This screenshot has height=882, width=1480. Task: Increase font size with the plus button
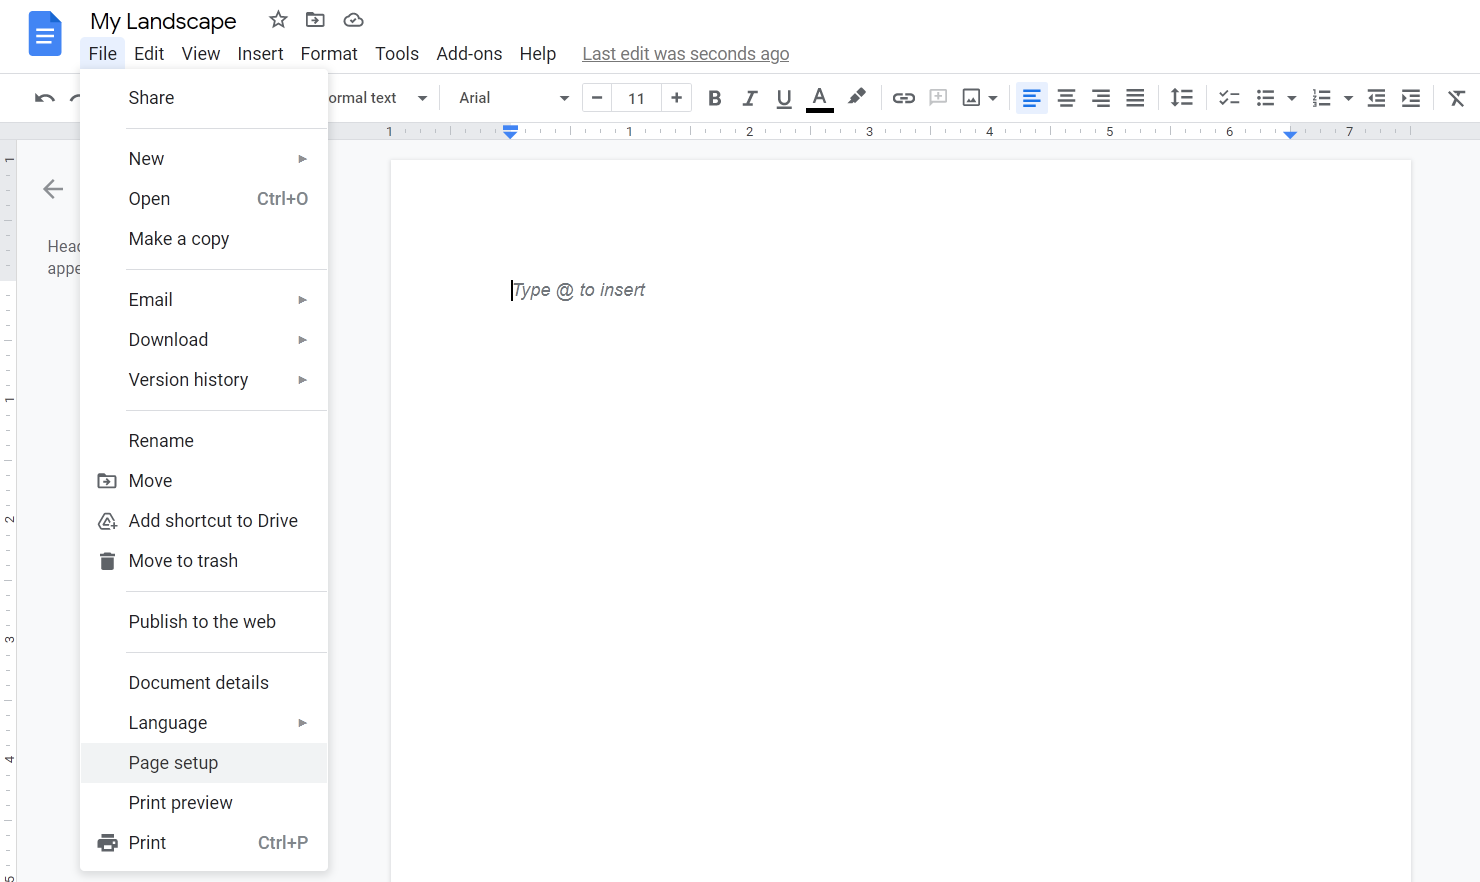[676, 97]
